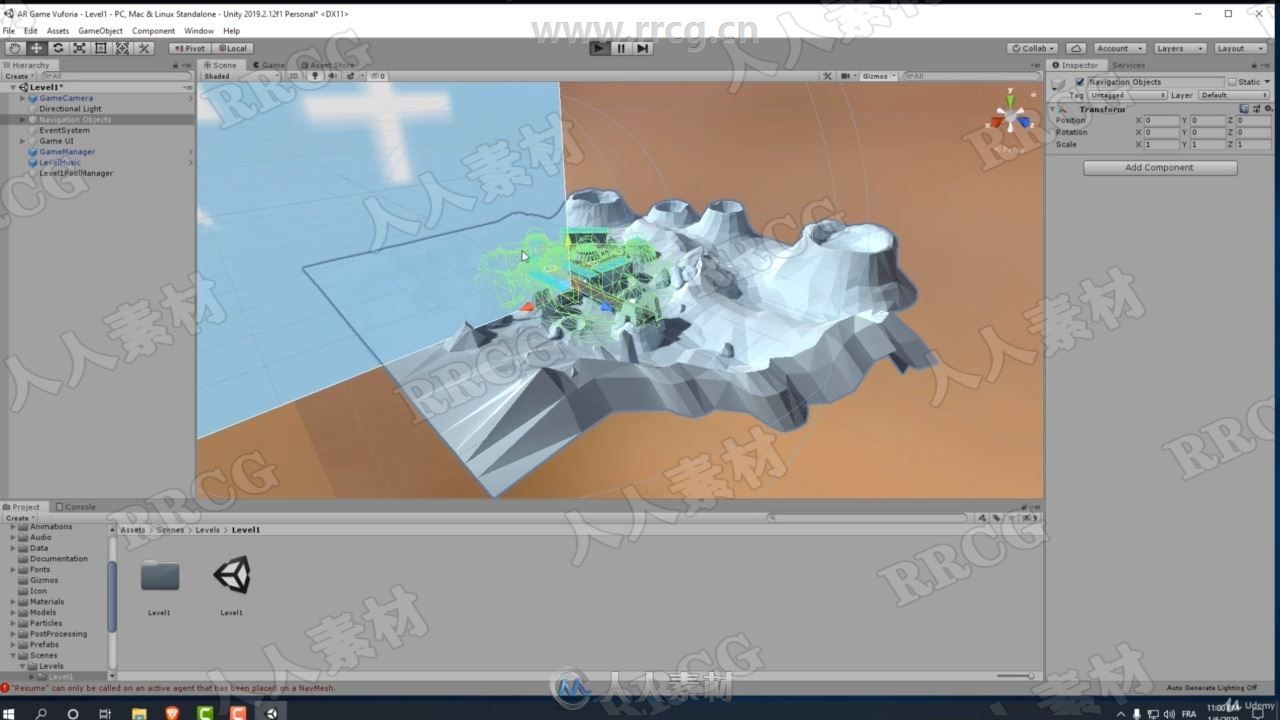Open scene camera settings icon
This screenshot has height=720, width=1280.
tap(847, 76)
